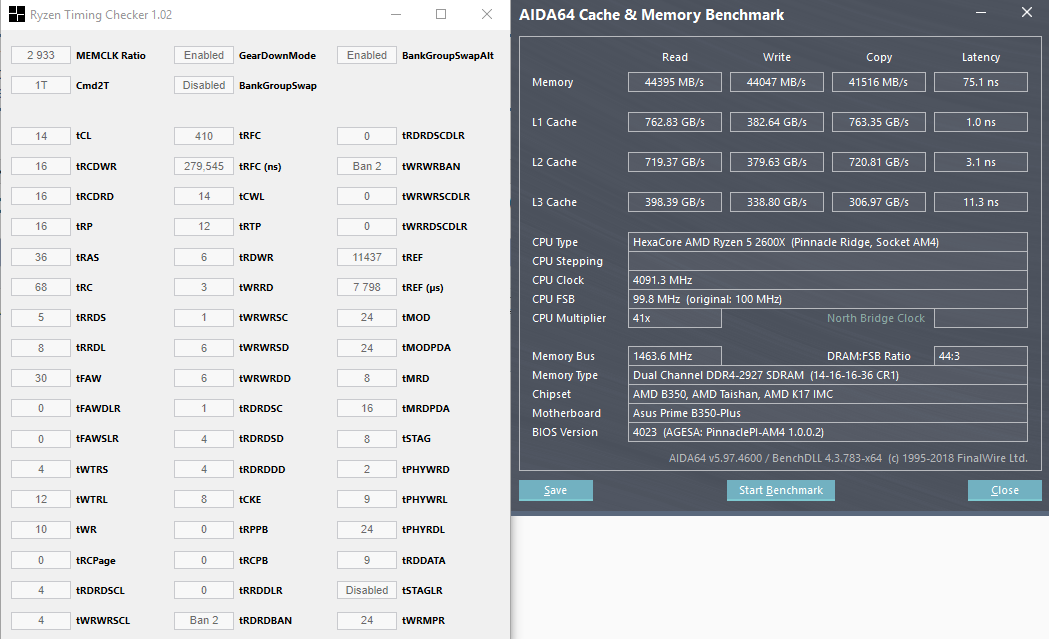Click L3 Cache Copy 306.97 GB/s
The image size is (1049, 639).
click(878, 202)
